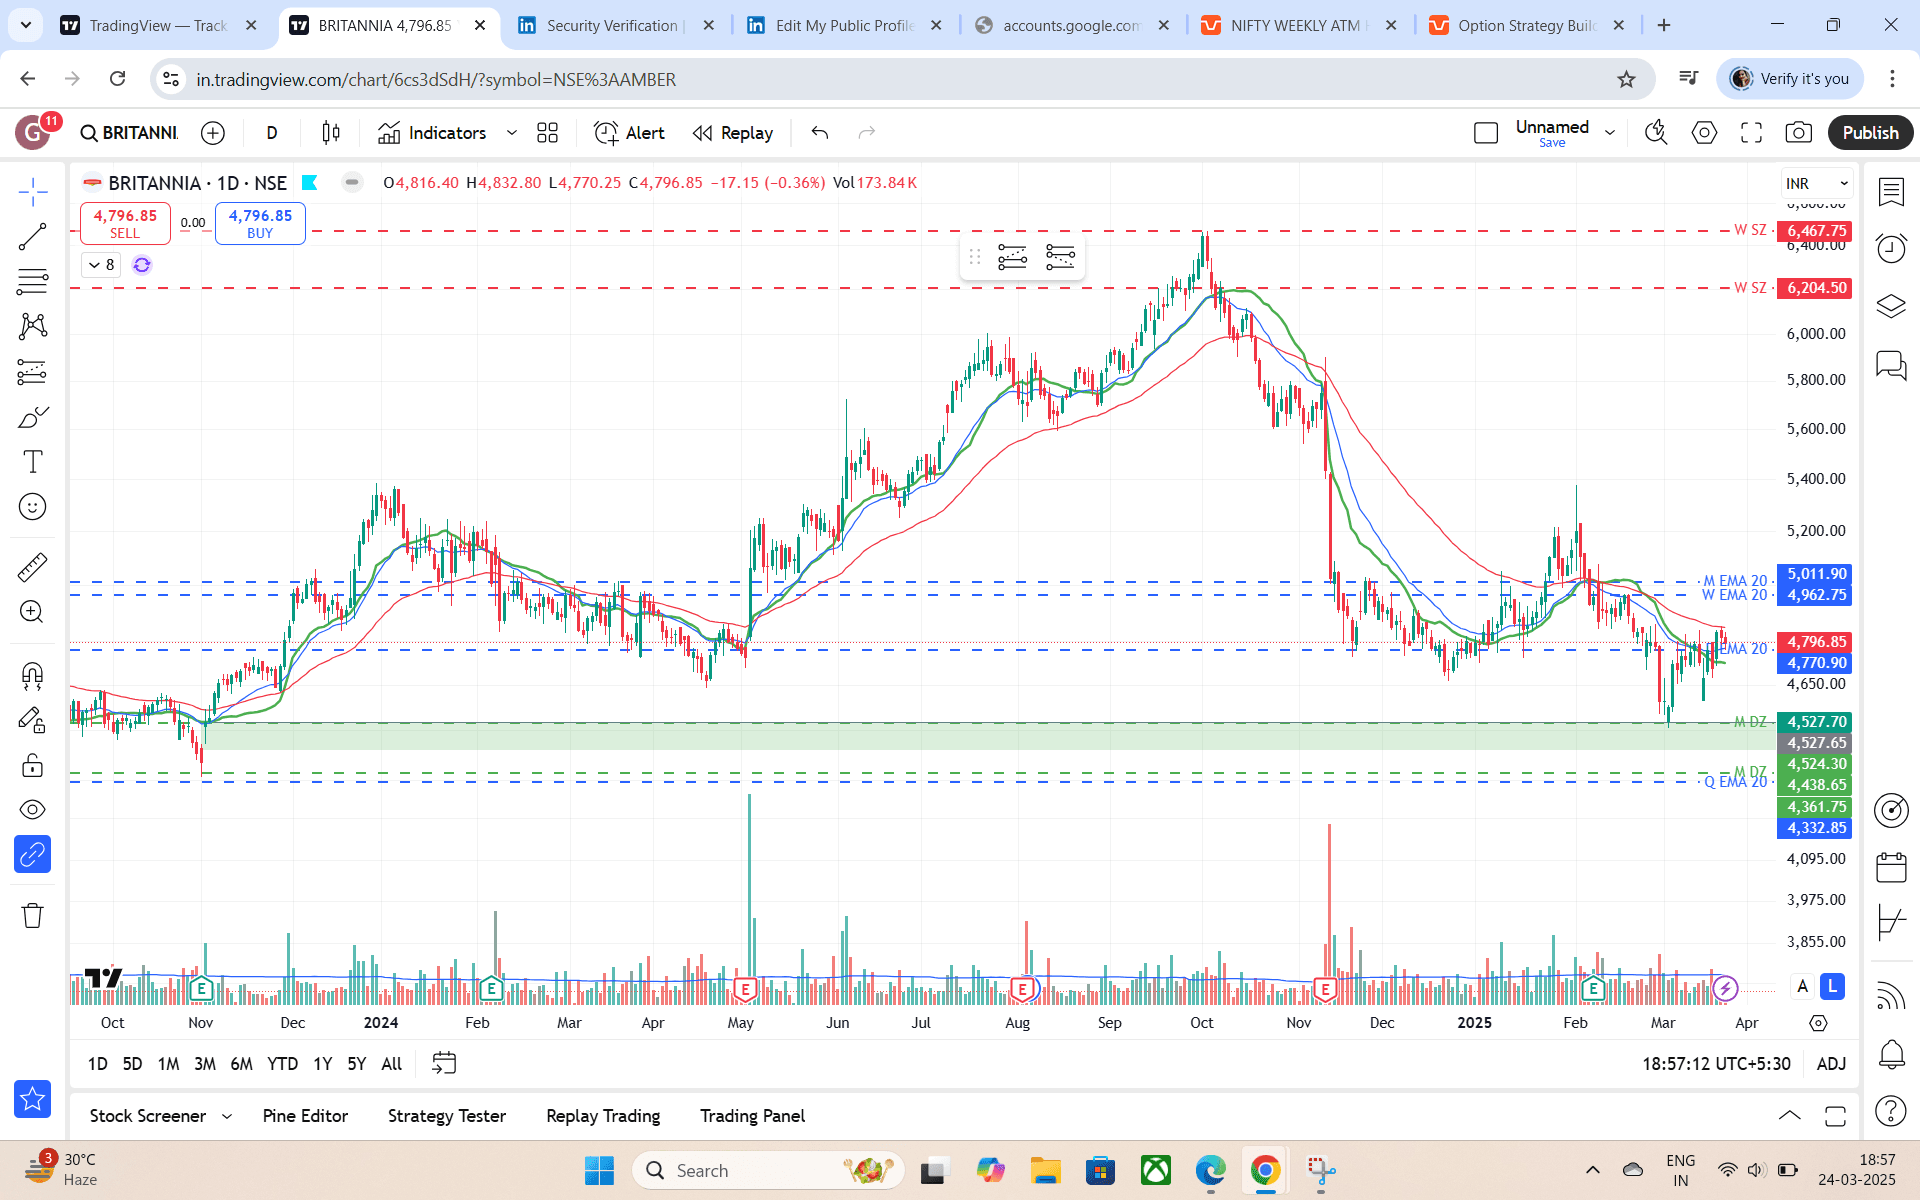Toggle magnet mode for drawings

33,677
